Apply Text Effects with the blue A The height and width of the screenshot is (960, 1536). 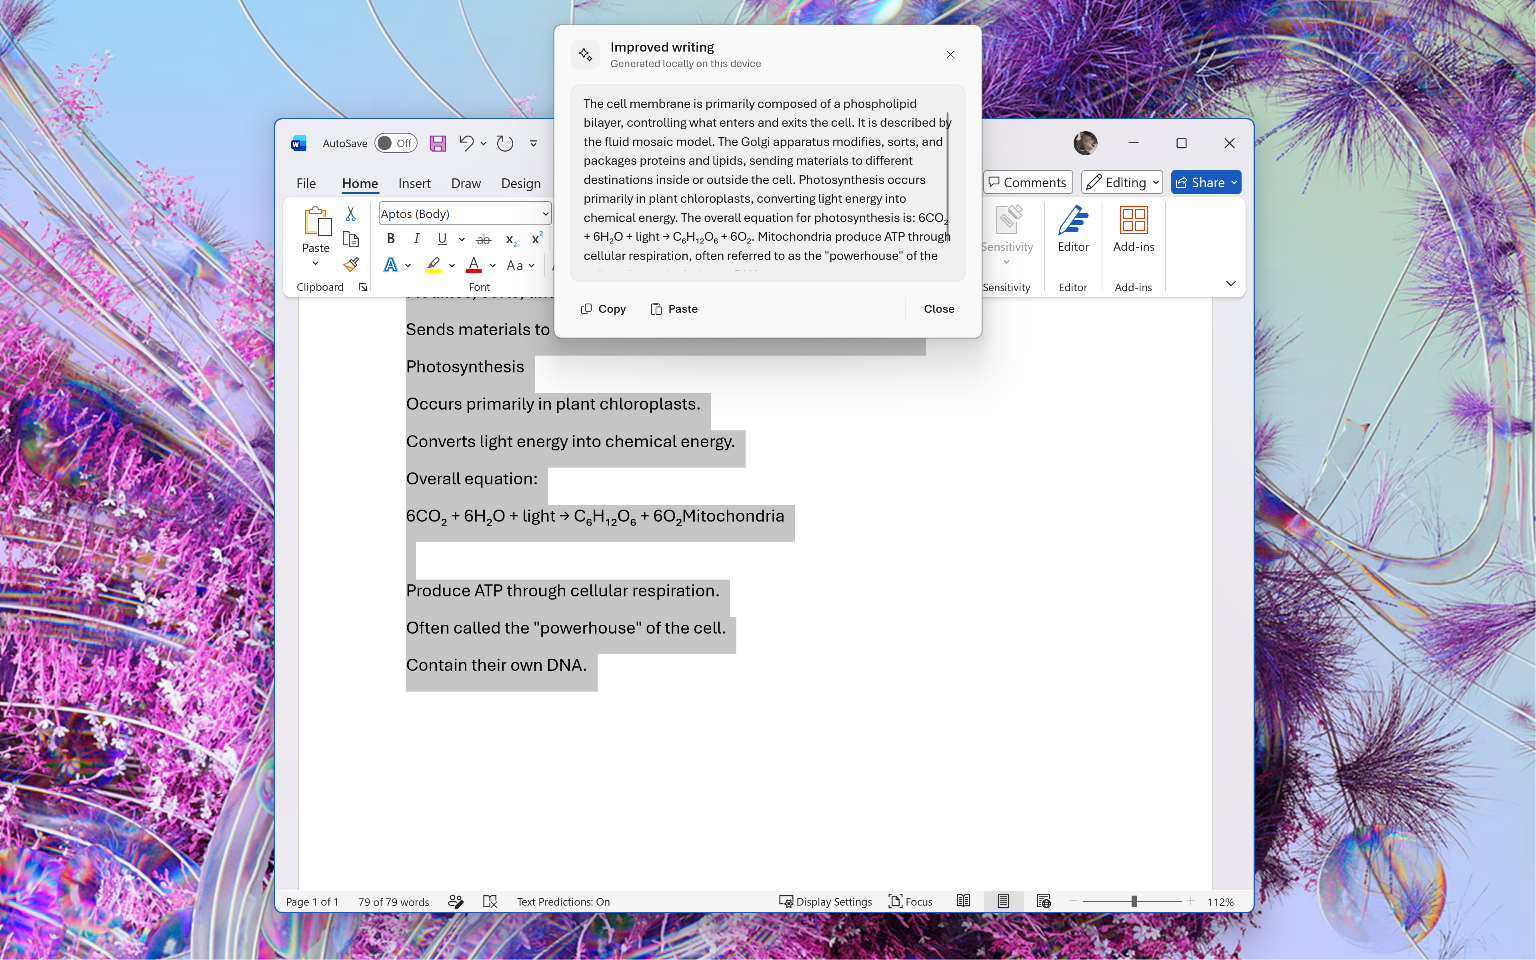pyautogui.click(x=391, y=265)
